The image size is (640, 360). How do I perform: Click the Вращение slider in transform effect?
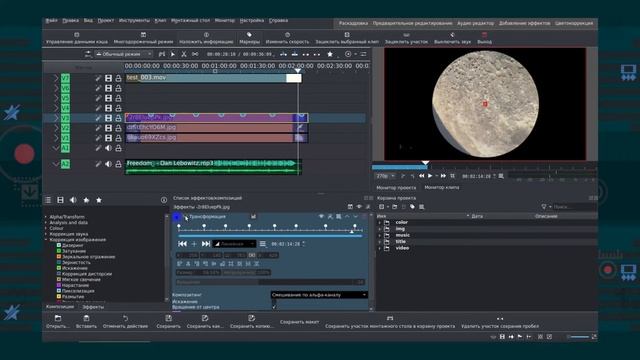tap(270, 282)
